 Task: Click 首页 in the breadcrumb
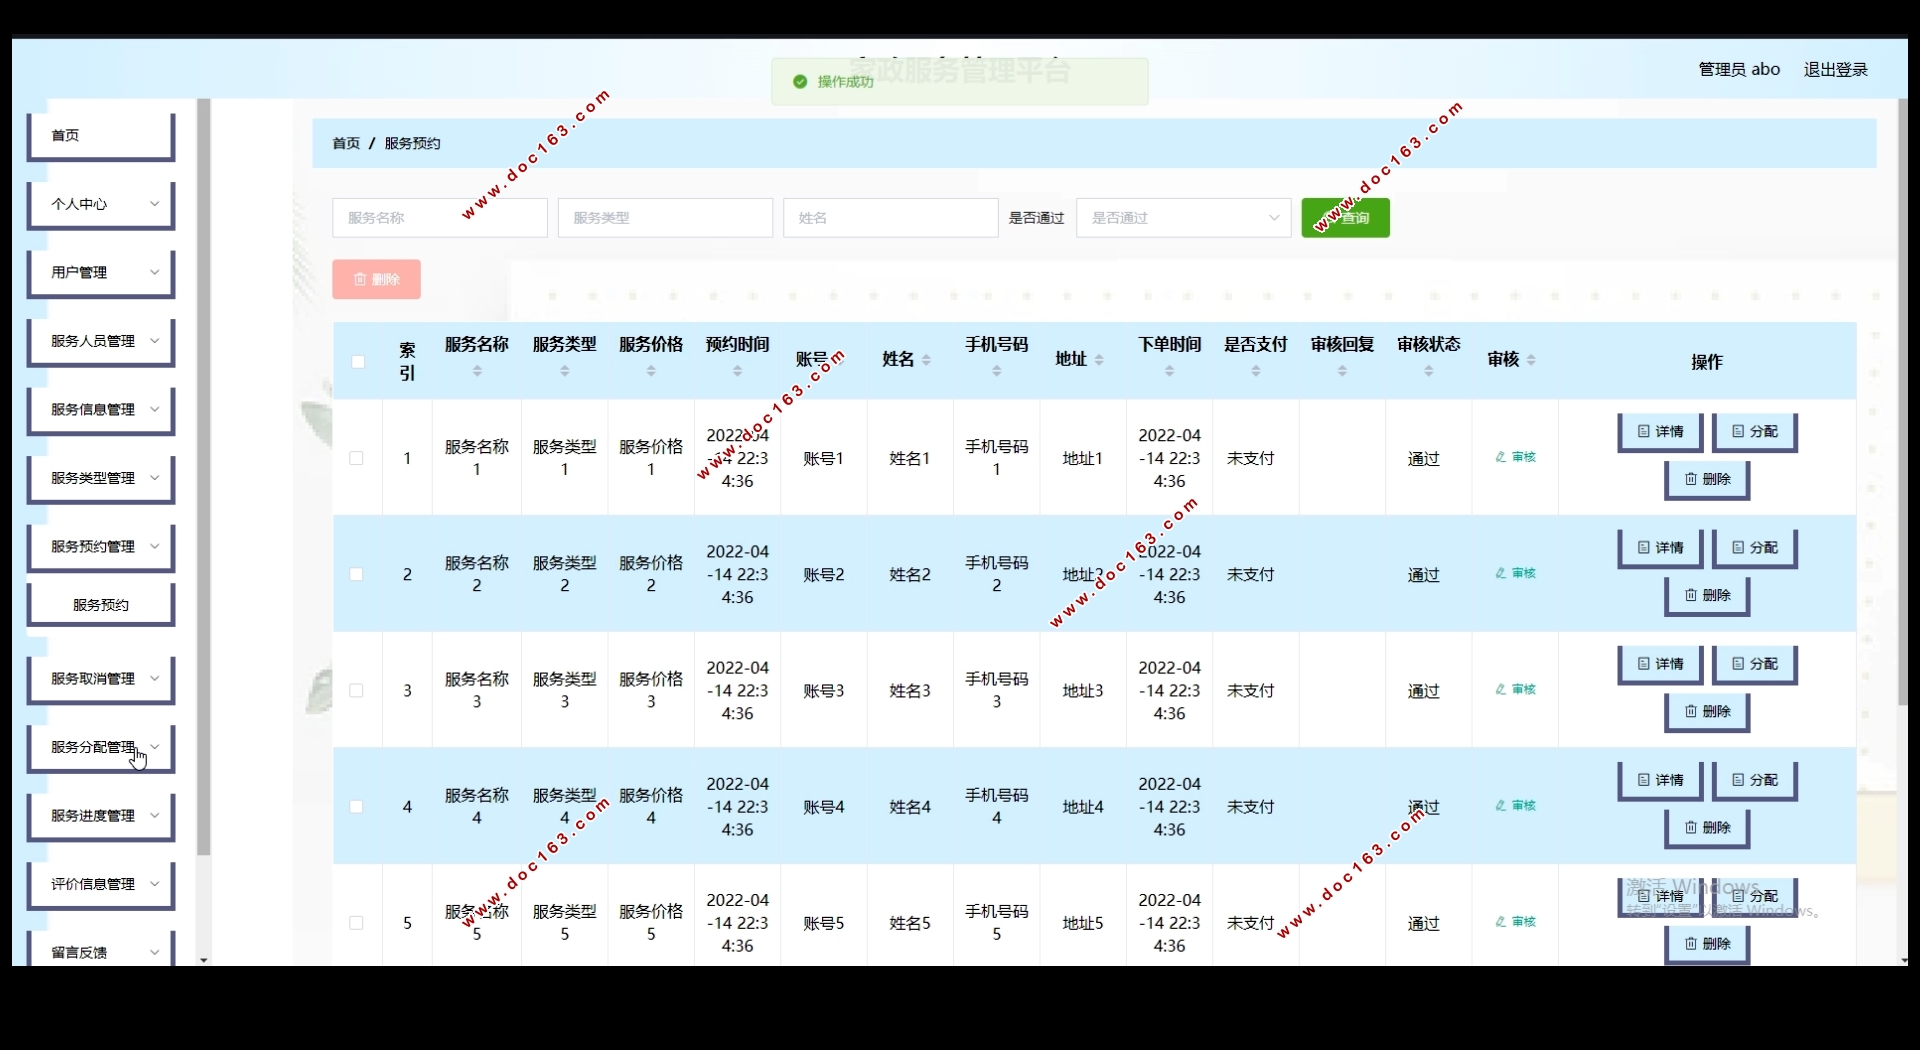[346, 143]
